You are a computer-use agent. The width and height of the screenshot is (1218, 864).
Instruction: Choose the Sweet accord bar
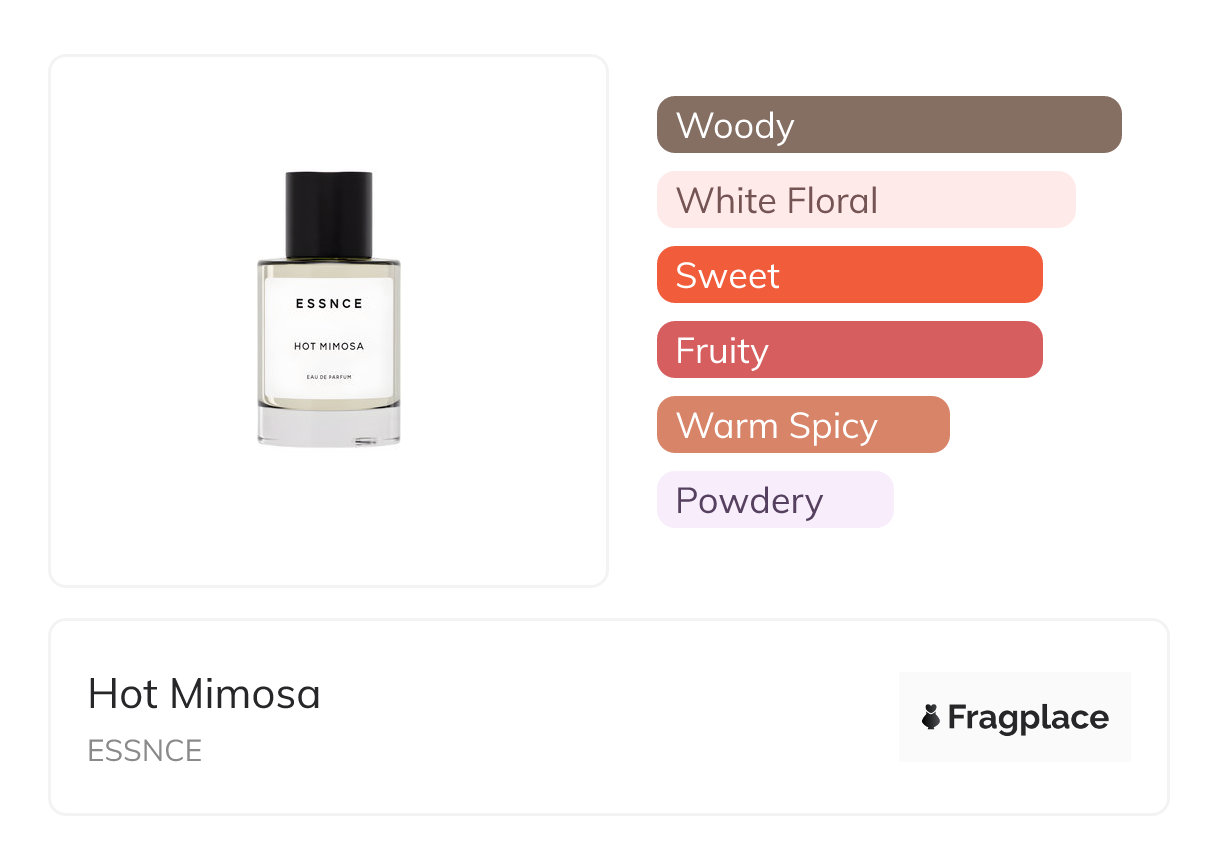849,275
